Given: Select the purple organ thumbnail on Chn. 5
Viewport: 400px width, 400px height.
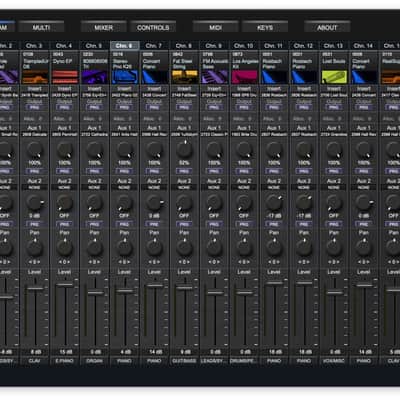Looking at the screenshot, I should pos(95,77).
